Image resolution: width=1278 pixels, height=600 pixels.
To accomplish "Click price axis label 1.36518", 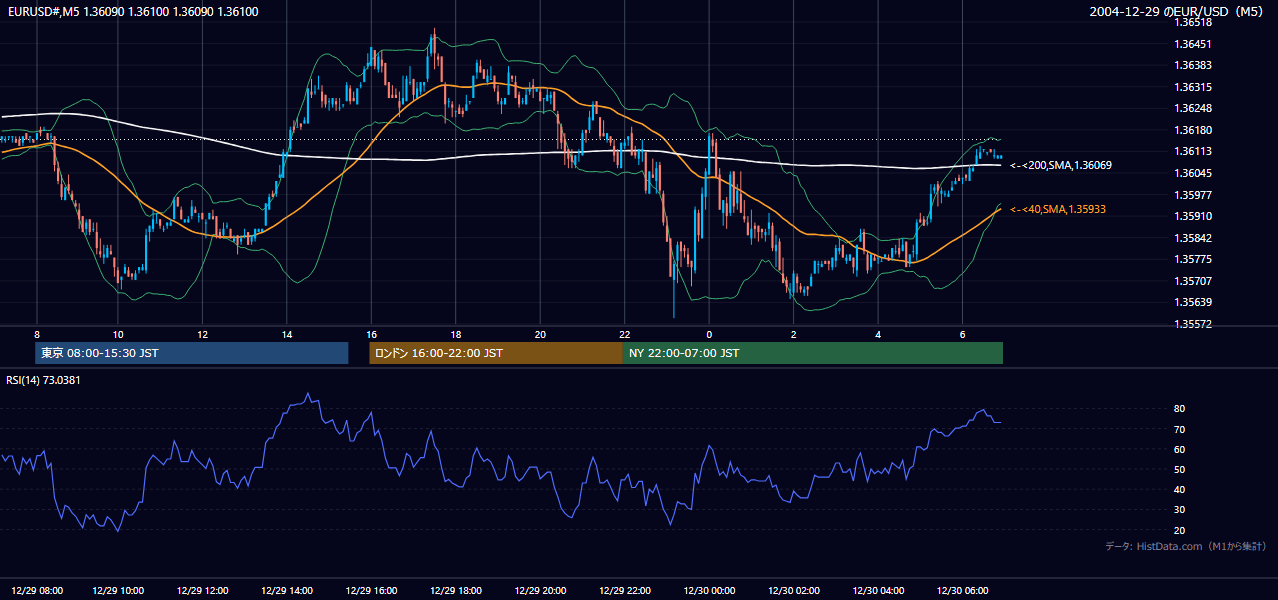I will click(x=1194, y=22).
